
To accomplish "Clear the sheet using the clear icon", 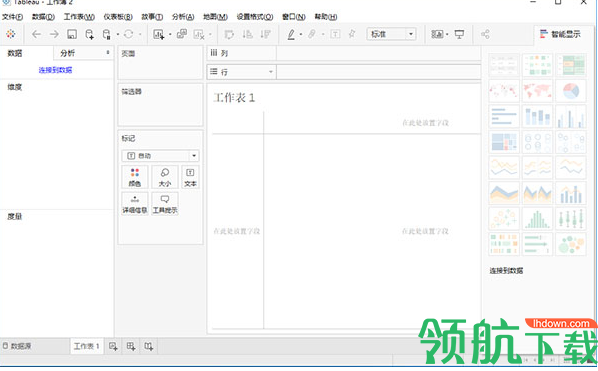I will click(x=199, y=34).
